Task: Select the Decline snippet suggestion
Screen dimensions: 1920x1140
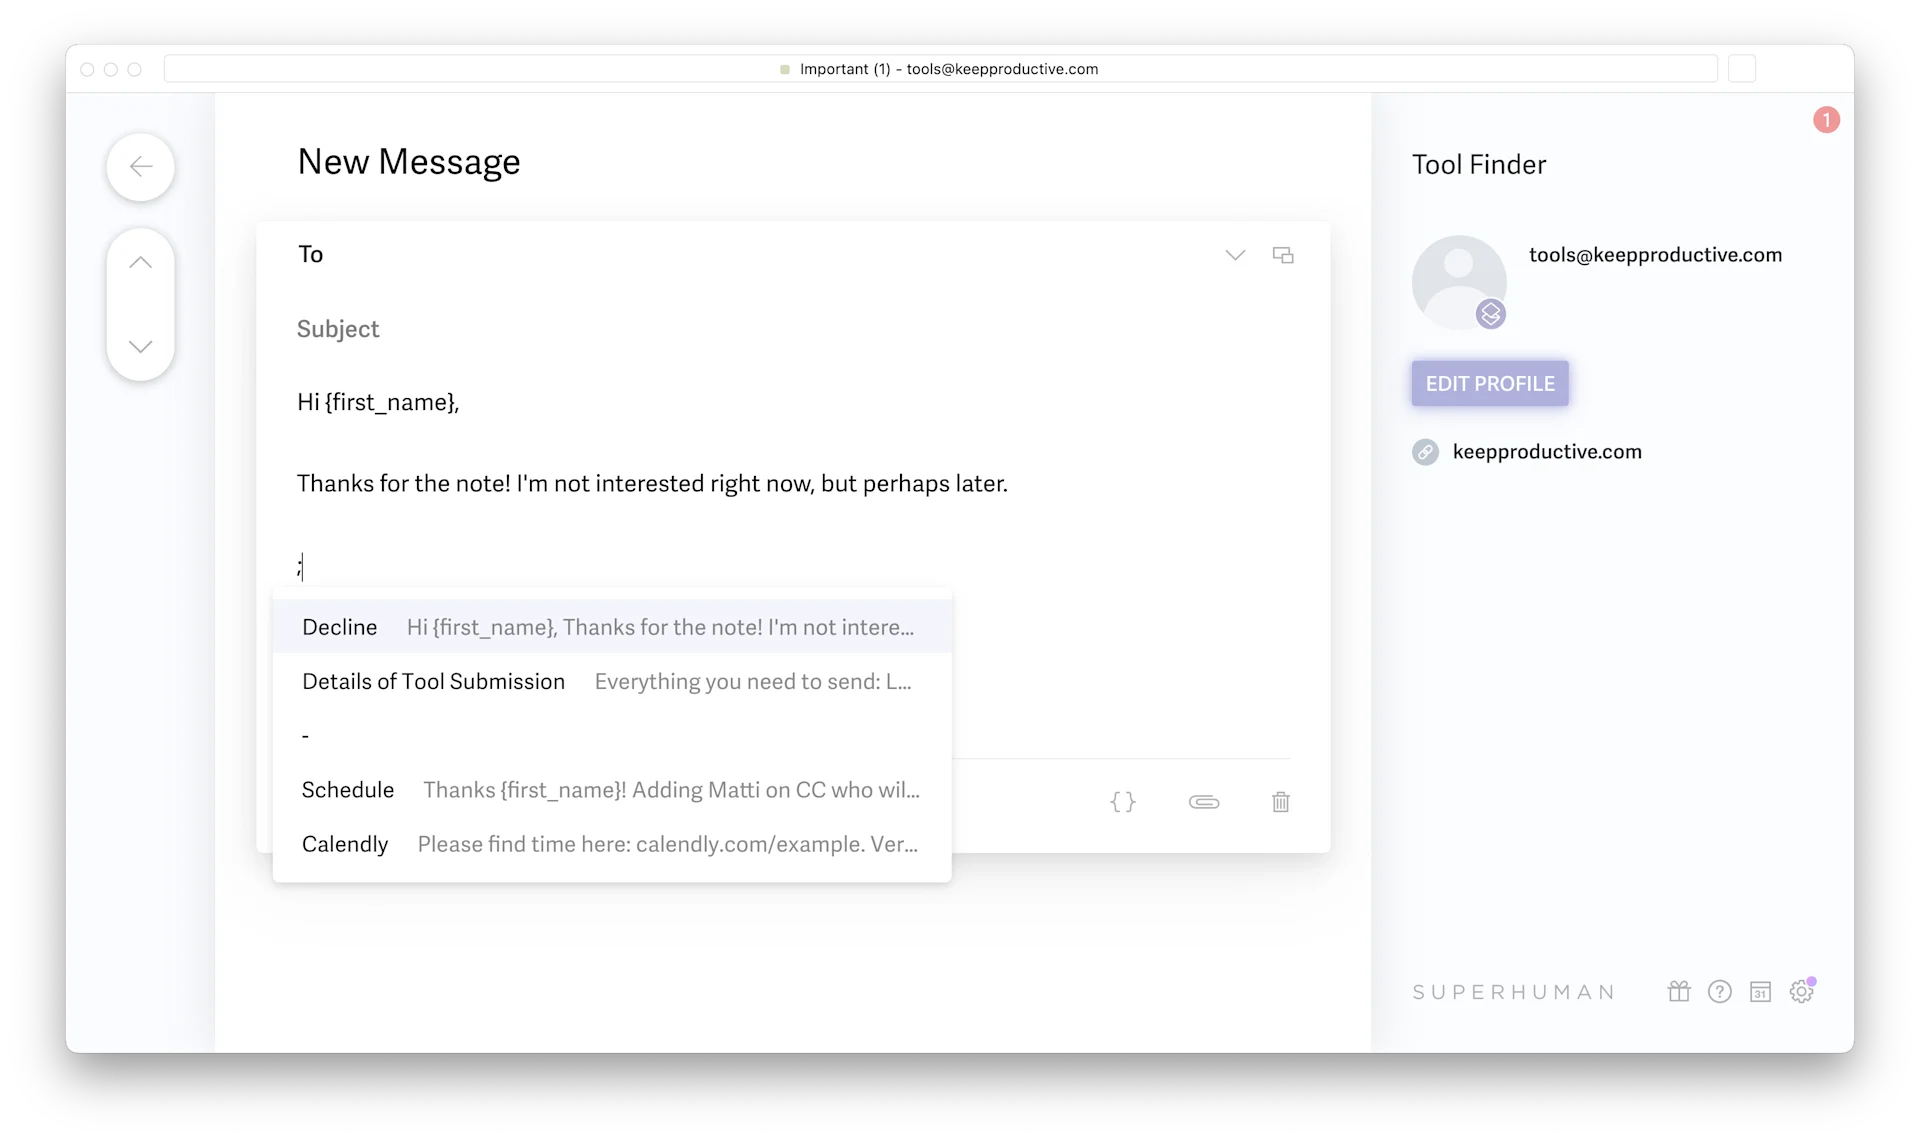Action: (610, 627)
